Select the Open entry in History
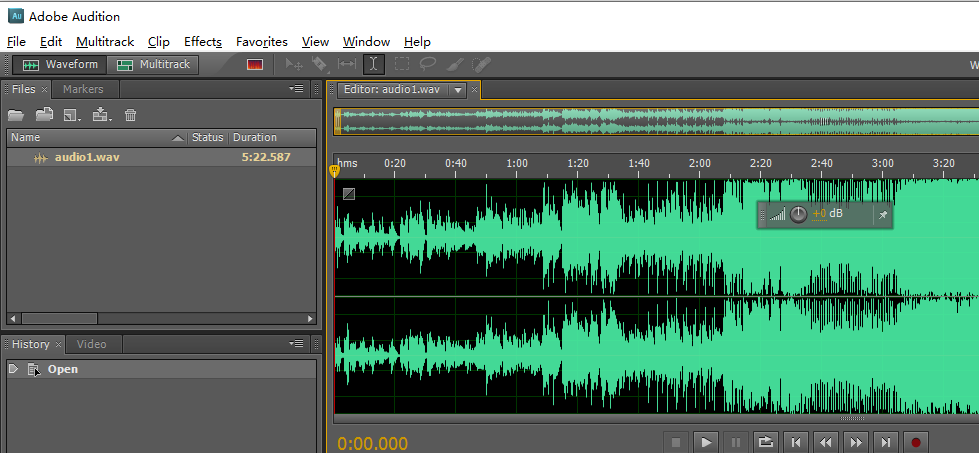 point(162,369)
